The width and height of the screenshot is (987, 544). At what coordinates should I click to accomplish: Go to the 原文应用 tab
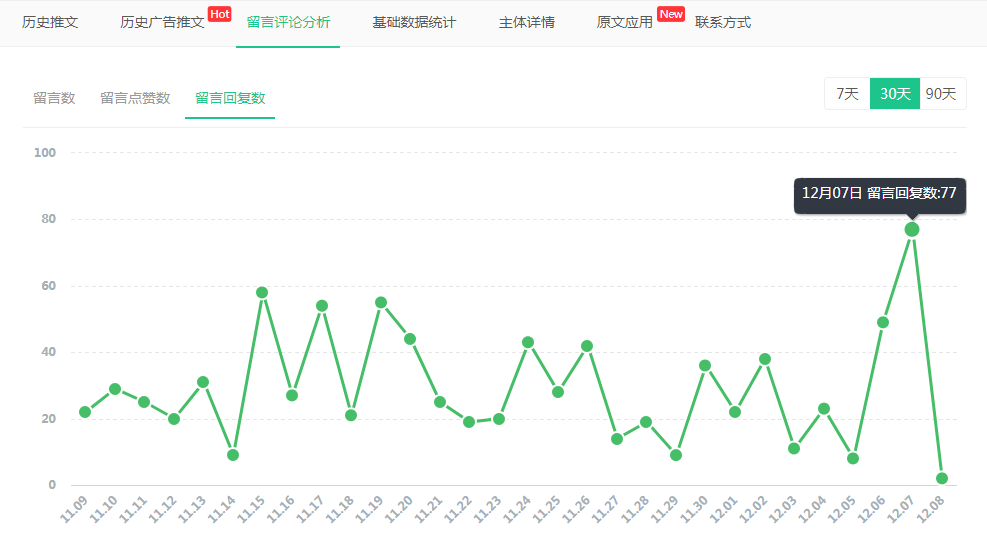click(624, 23)
